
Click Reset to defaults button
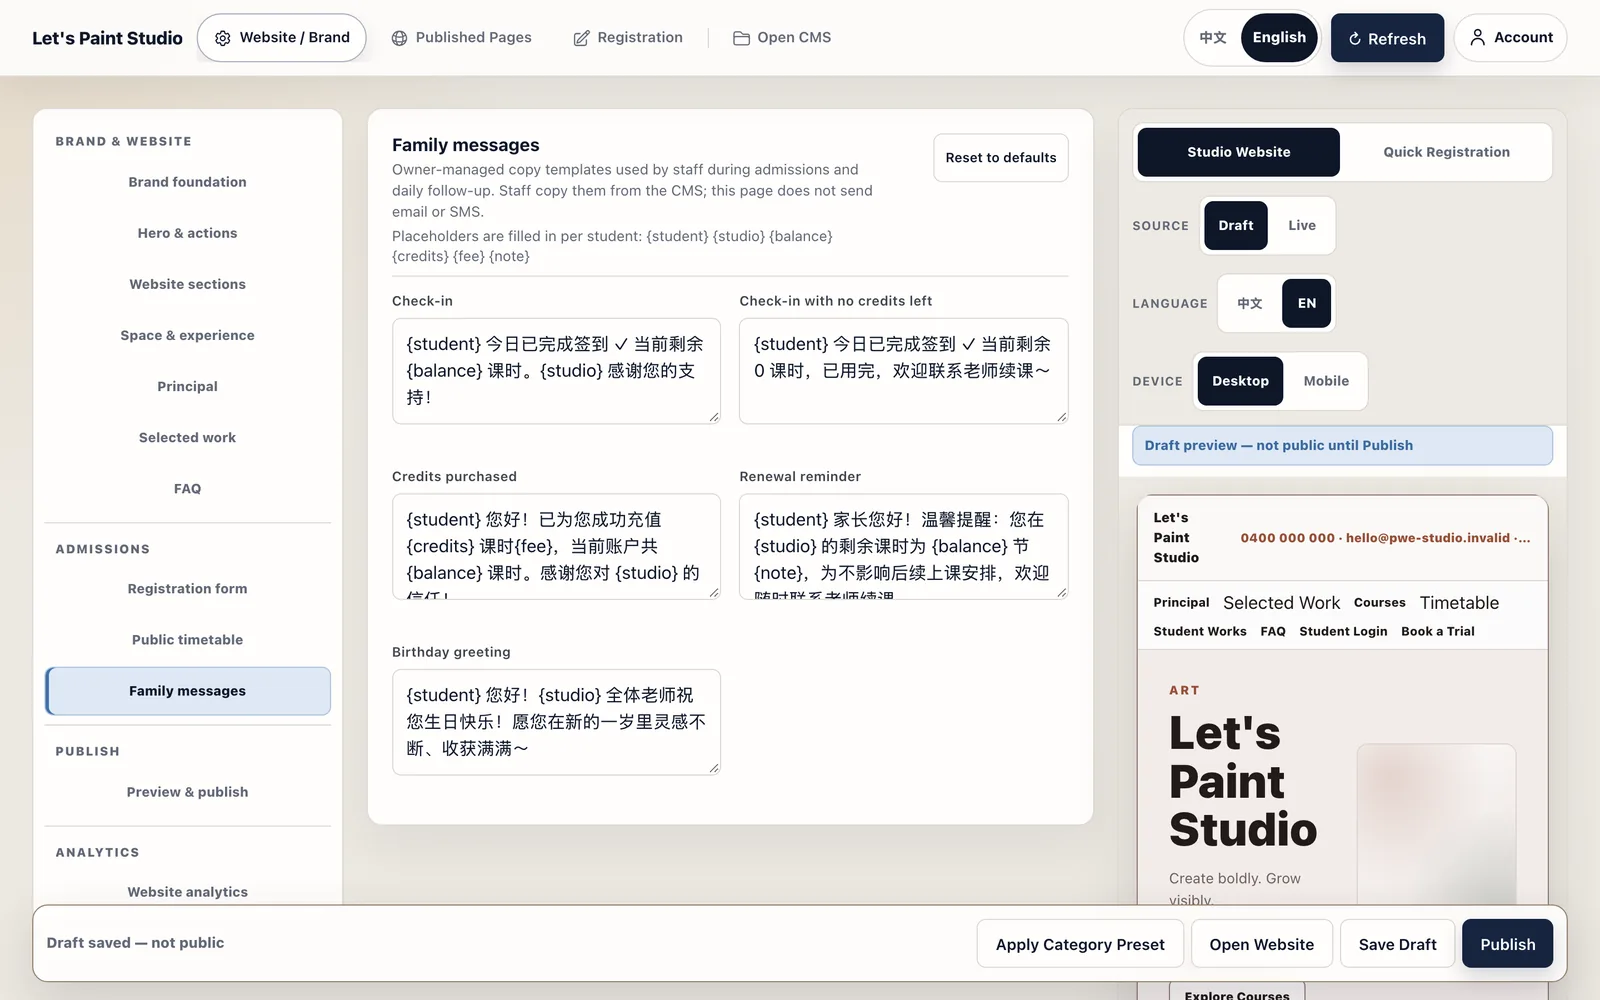click(x=1000, y=158)
